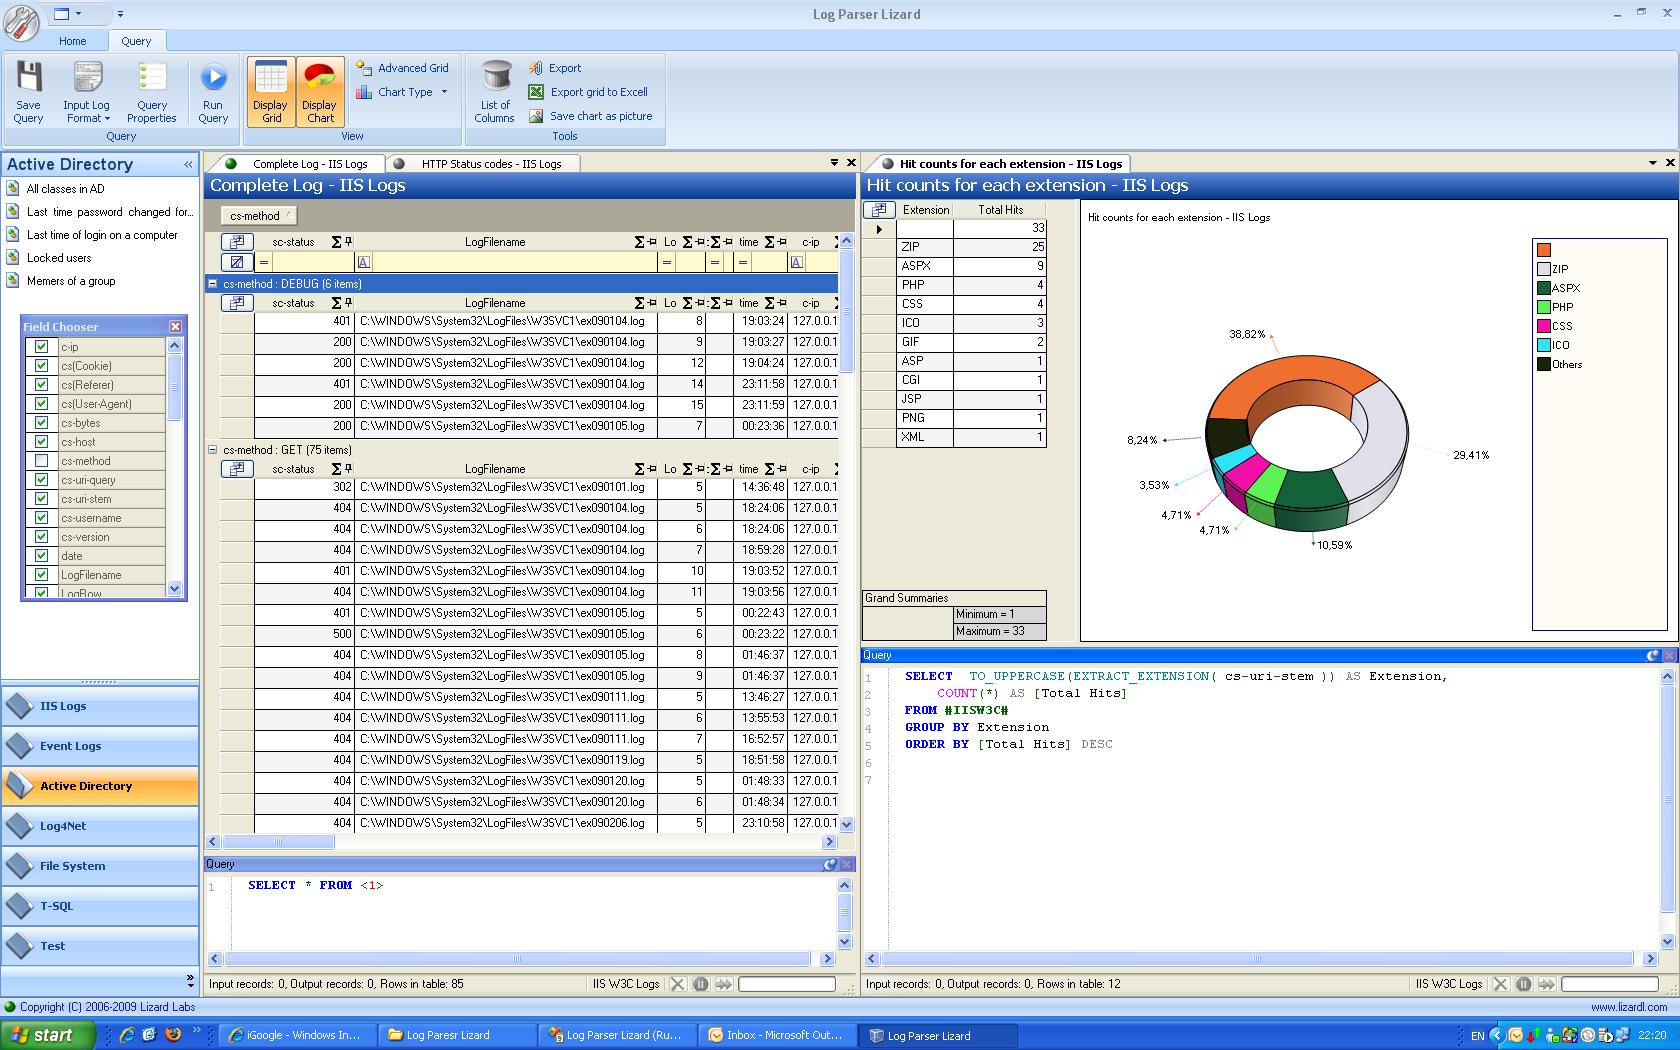Open the Chart Type dropdown
The width and height of the screenshot is (1680, 1050).
[x=406, y=92]
